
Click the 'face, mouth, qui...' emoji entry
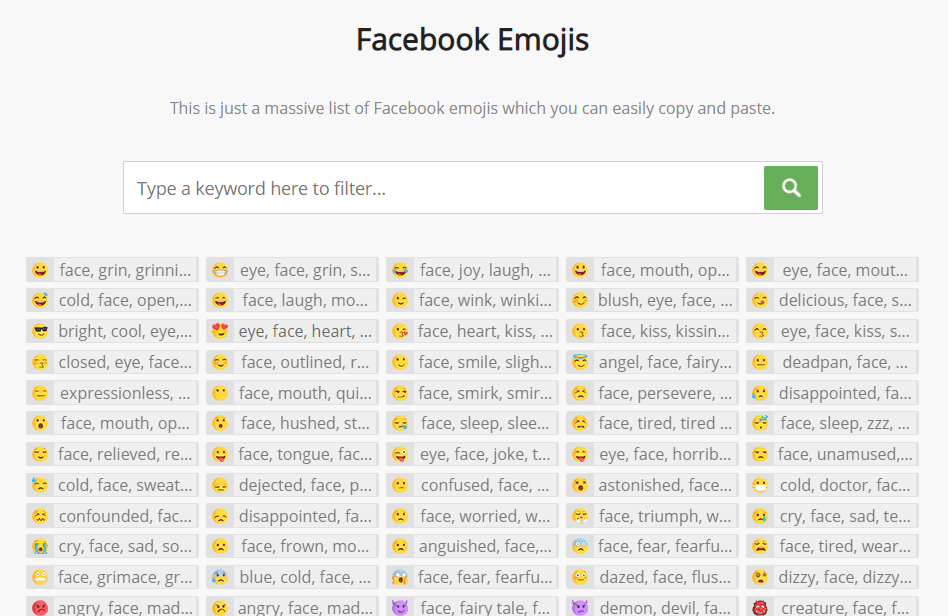tap(293, 393)
